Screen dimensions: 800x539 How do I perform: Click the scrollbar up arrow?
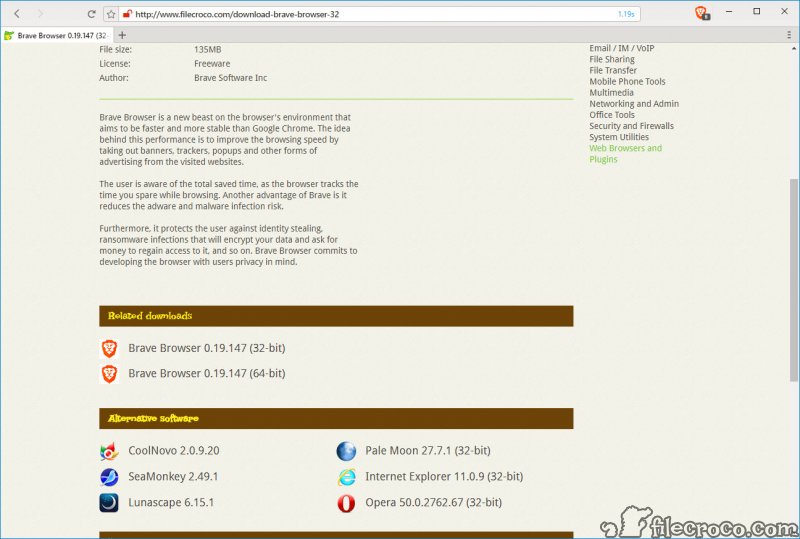[x=793, y=49]
